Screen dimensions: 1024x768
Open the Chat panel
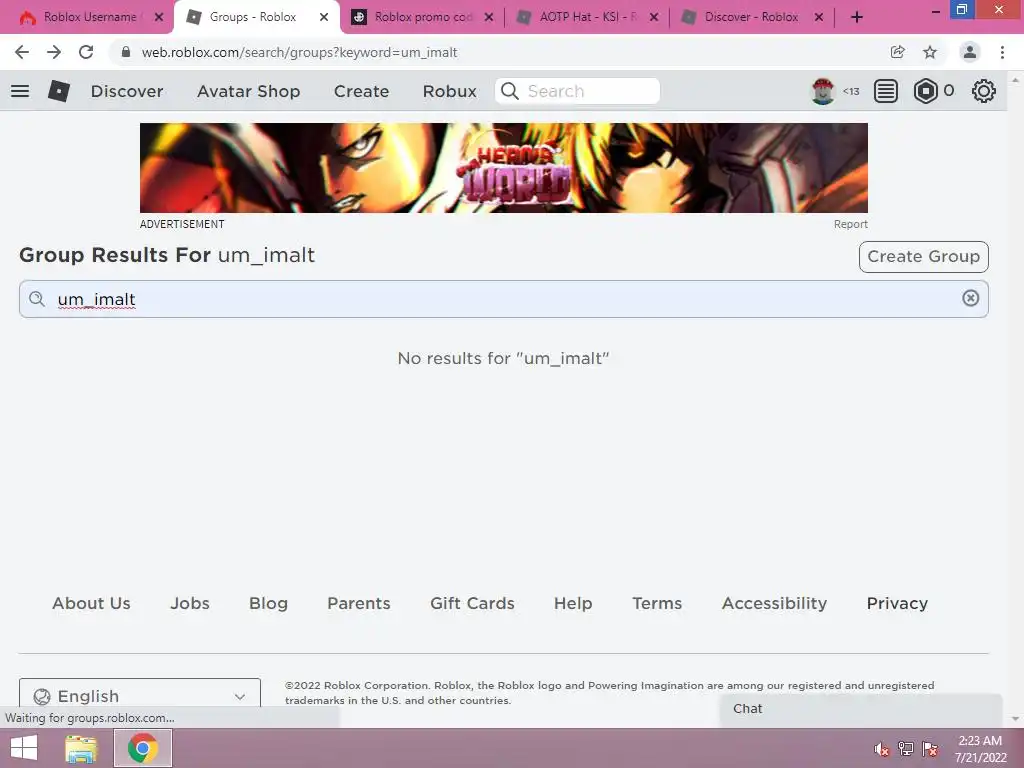pyautogui.click(x=861, y=709)
